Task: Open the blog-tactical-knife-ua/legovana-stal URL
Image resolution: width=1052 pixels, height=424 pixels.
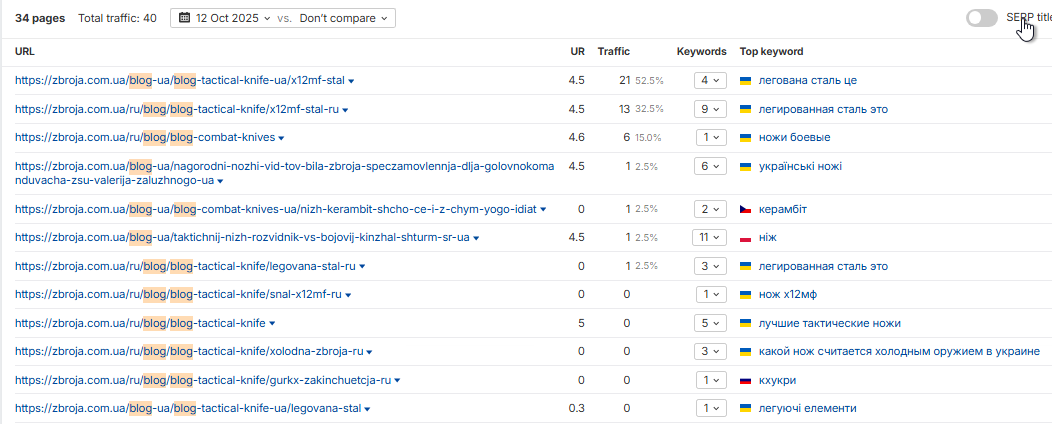Action: point(188,409)
